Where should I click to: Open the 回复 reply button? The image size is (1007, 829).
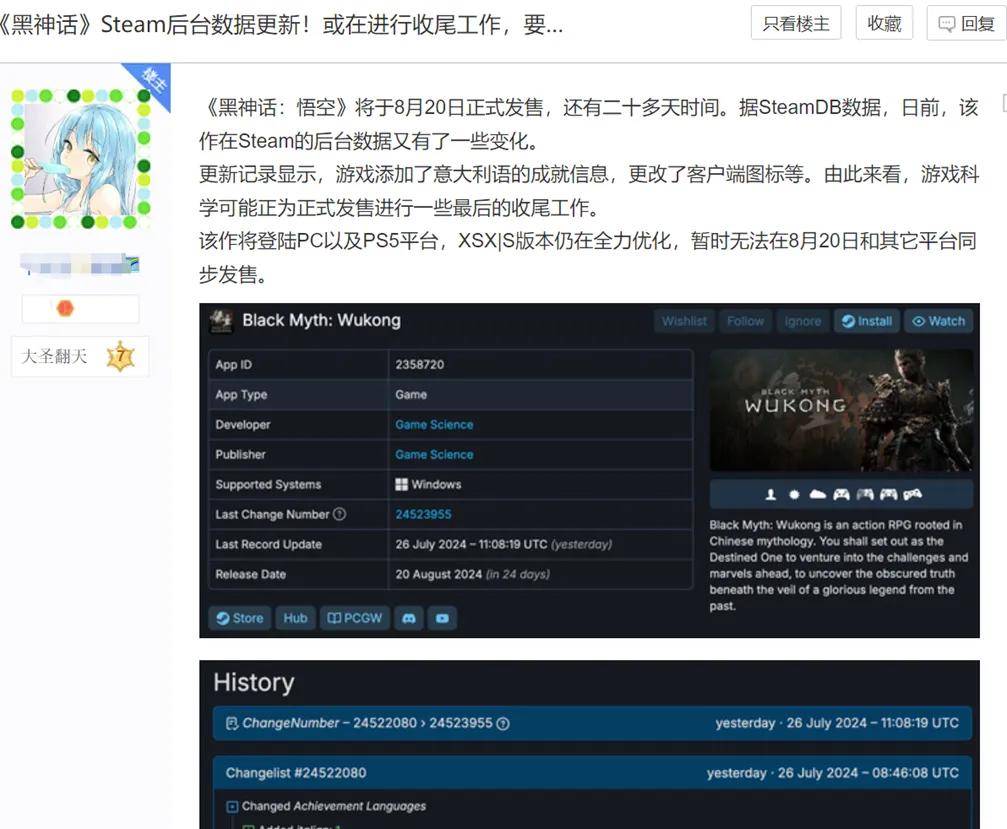[967, 24]
